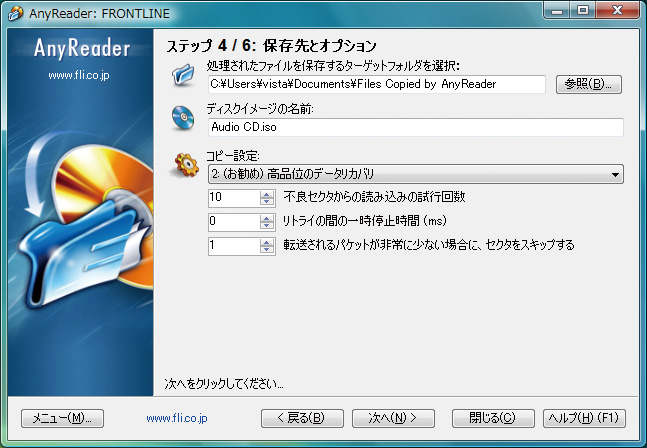Click the target folder path field

click(376, 84)
